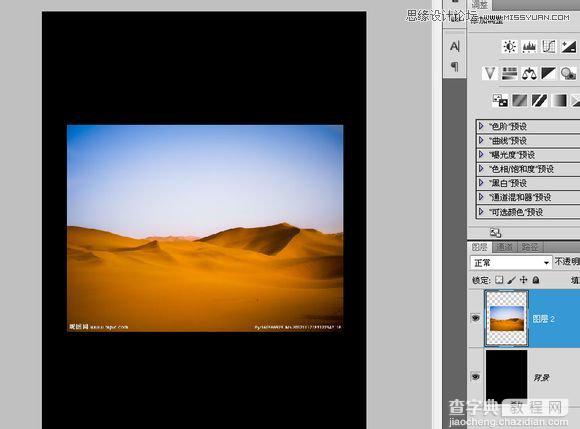The height and width of the screenshot is (429, 580).
Task: Add a Black & White adjustment
Action: (x=549, y=73)
